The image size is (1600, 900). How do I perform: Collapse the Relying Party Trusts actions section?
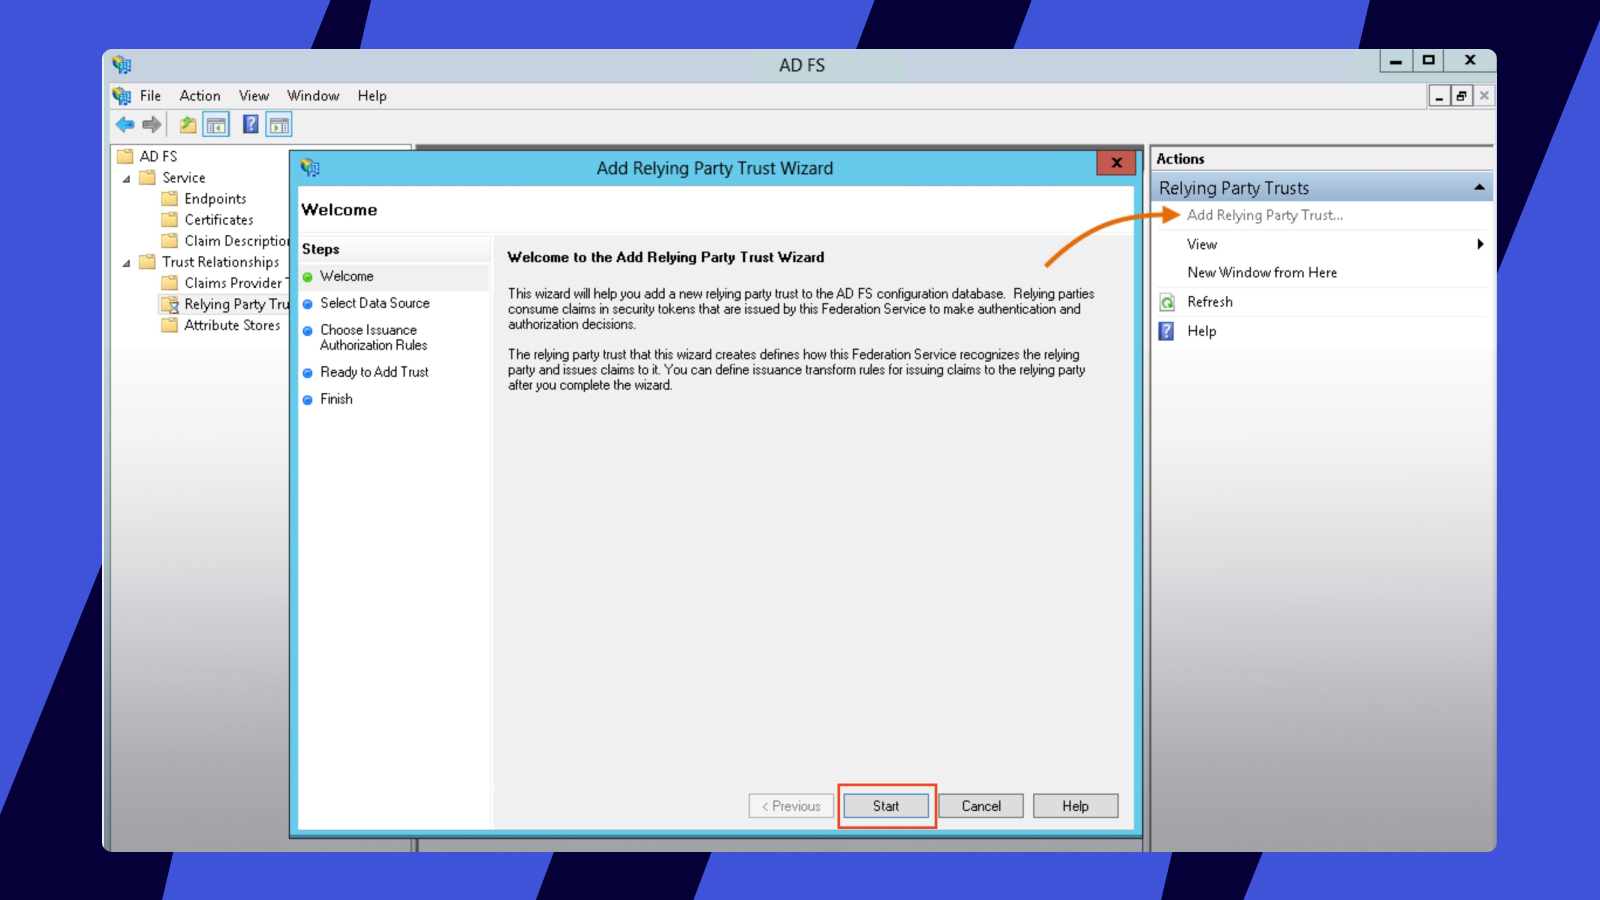pos(1479,188)
